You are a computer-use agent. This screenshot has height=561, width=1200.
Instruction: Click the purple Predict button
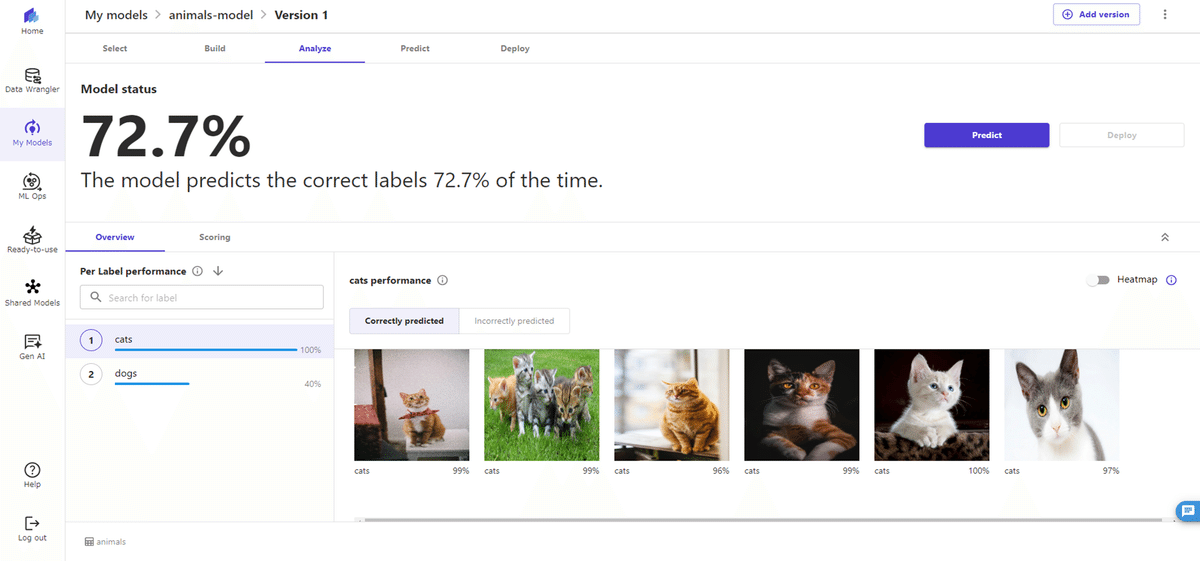(987, 135)
